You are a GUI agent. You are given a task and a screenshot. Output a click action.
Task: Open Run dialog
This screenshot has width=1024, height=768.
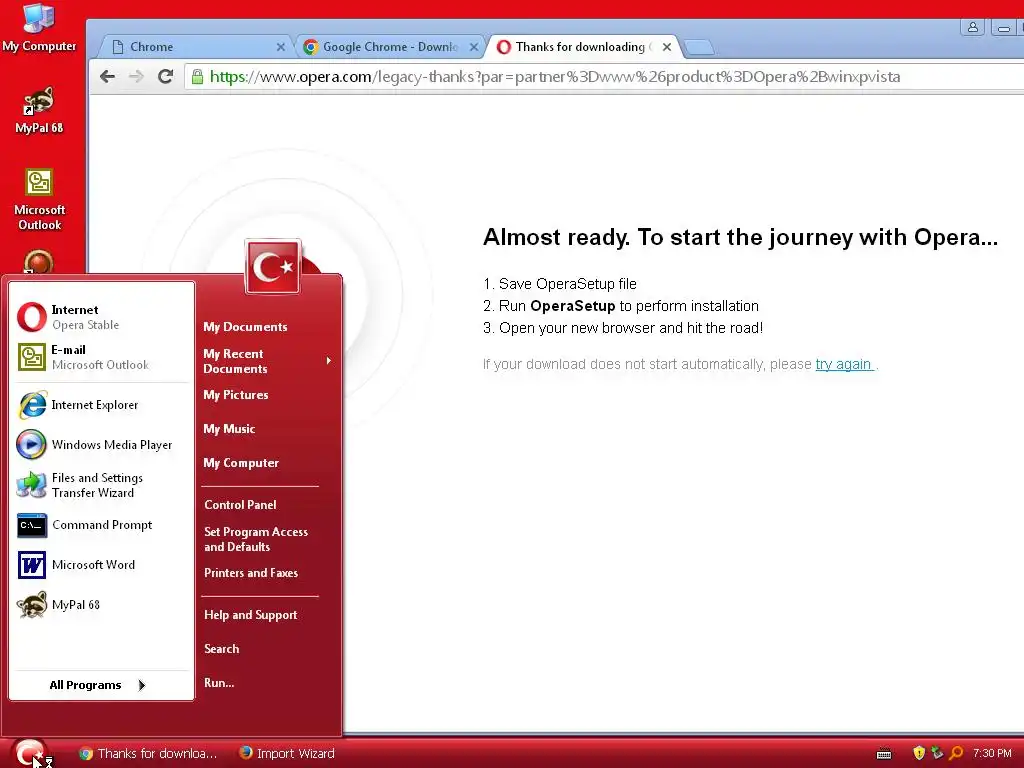[x=219, y=683]
